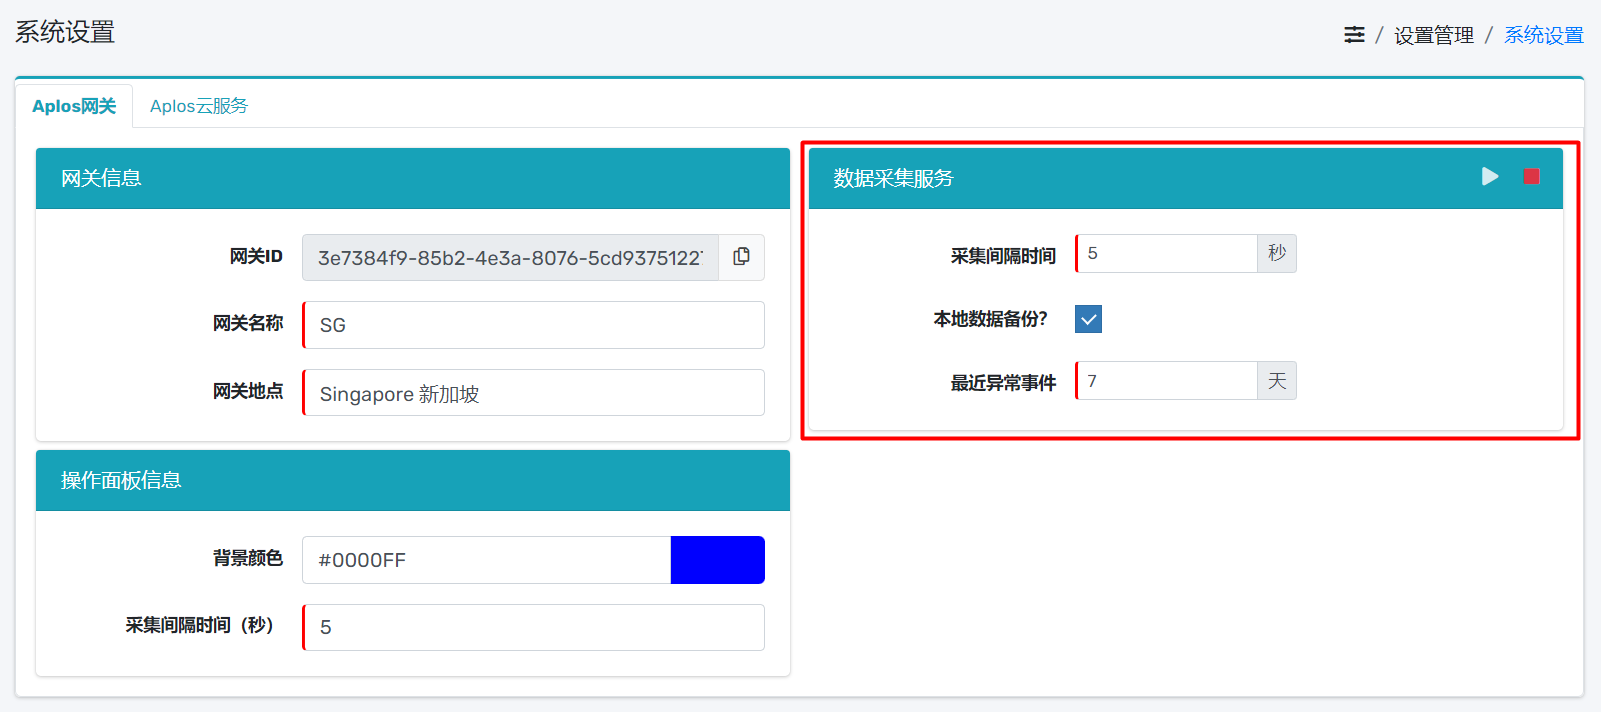This screenshot has height=712, width=1601.
Task: Focus the 采集间隔时间（秒）field in 操作面板信息
Action: click(533, 627)
